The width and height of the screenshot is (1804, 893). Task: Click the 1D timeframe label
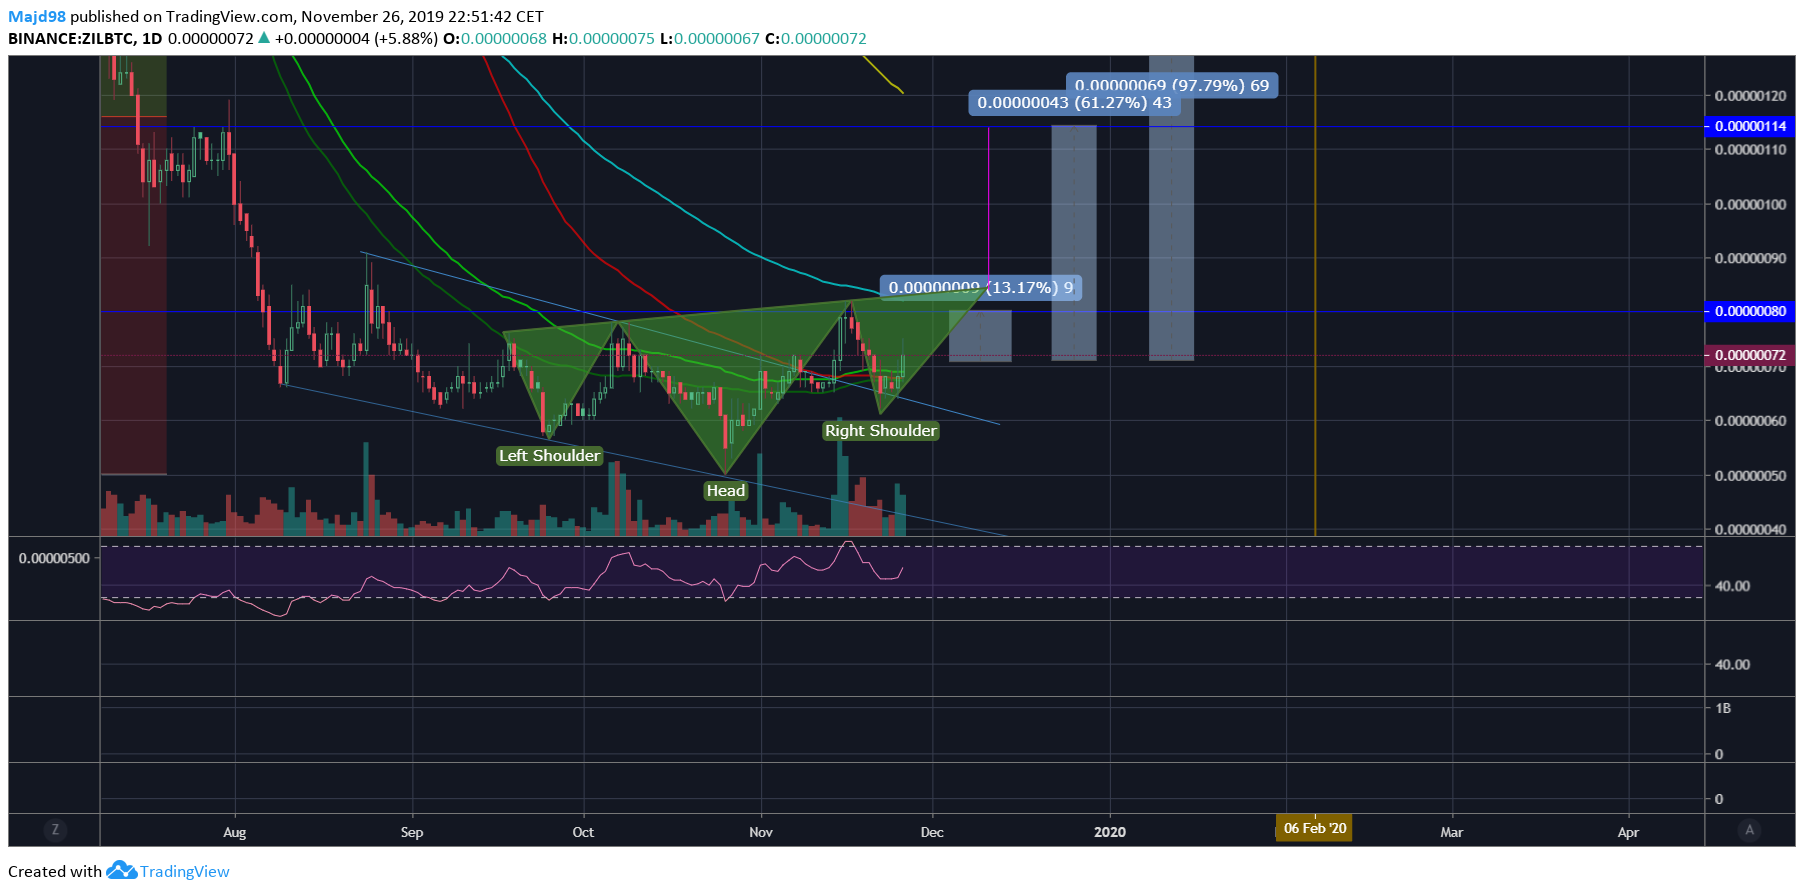coord(152,39)
